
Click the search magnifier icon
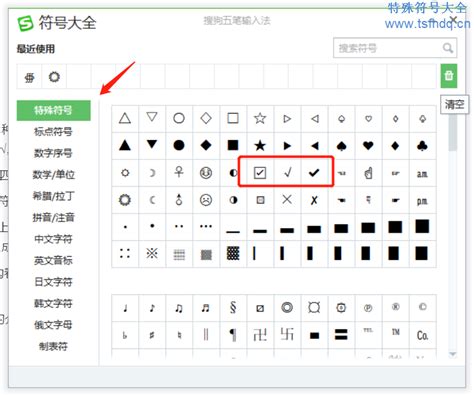click(448, 48)
